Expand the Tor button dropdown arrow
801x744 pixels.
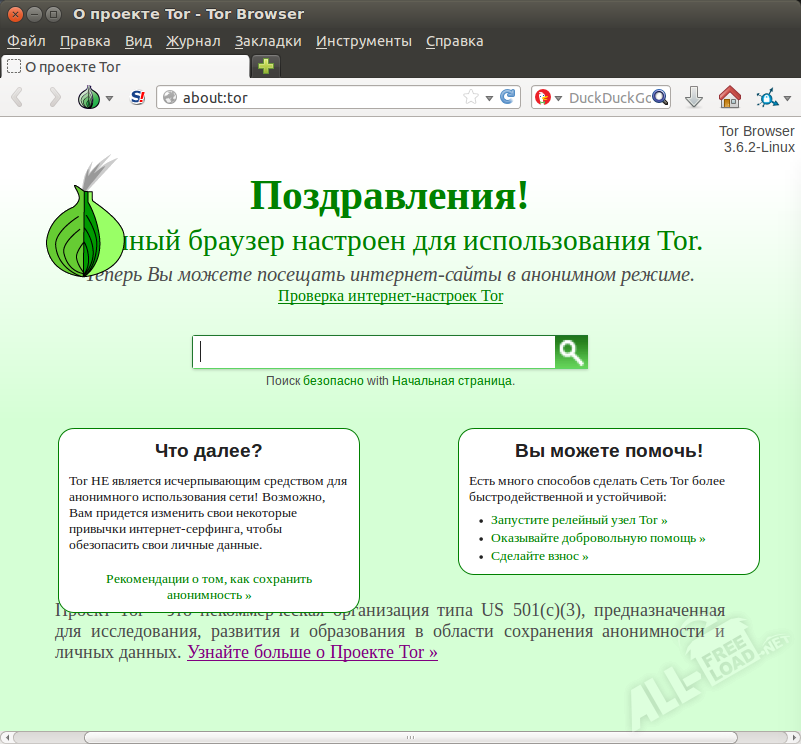[109, 99]
